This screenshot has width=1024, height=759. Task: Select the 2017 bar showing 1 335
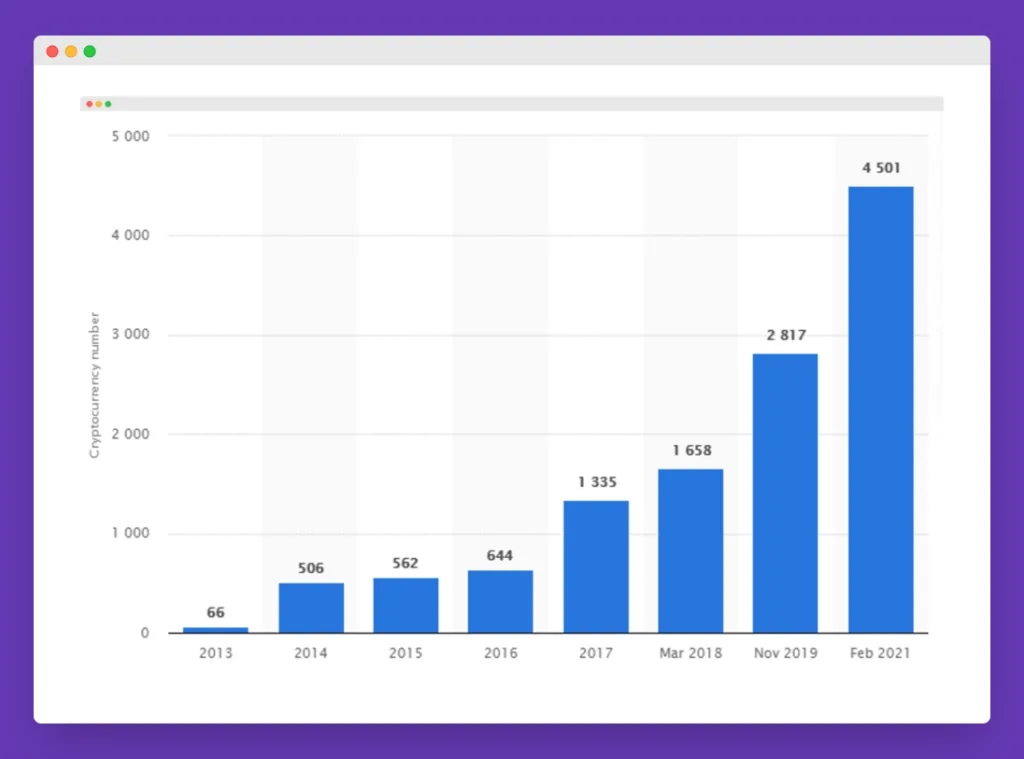(595, 565)
